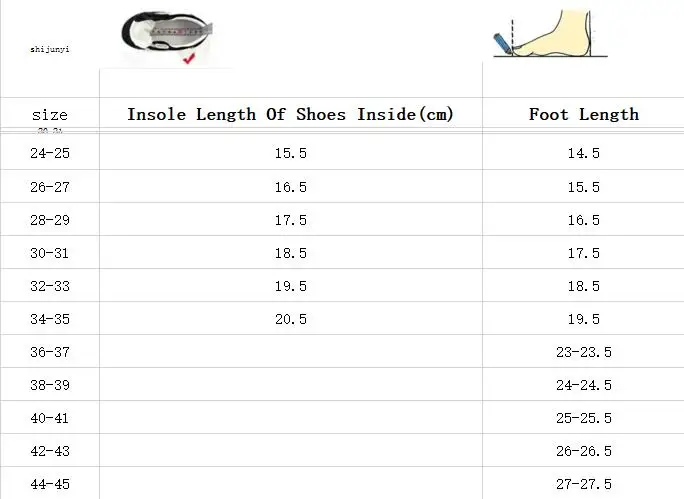Click the red checkmark under the shoe
The height and width of the screenshot is (499, 684).
pos(189,60)
